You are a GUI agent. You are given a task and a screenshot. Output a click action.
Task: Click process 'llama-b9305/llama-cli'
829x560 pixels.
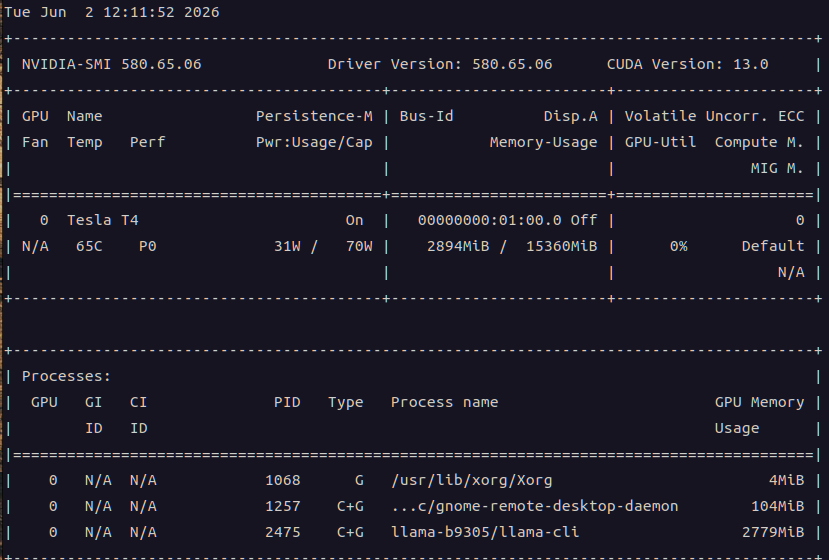(x=485, y=533)
